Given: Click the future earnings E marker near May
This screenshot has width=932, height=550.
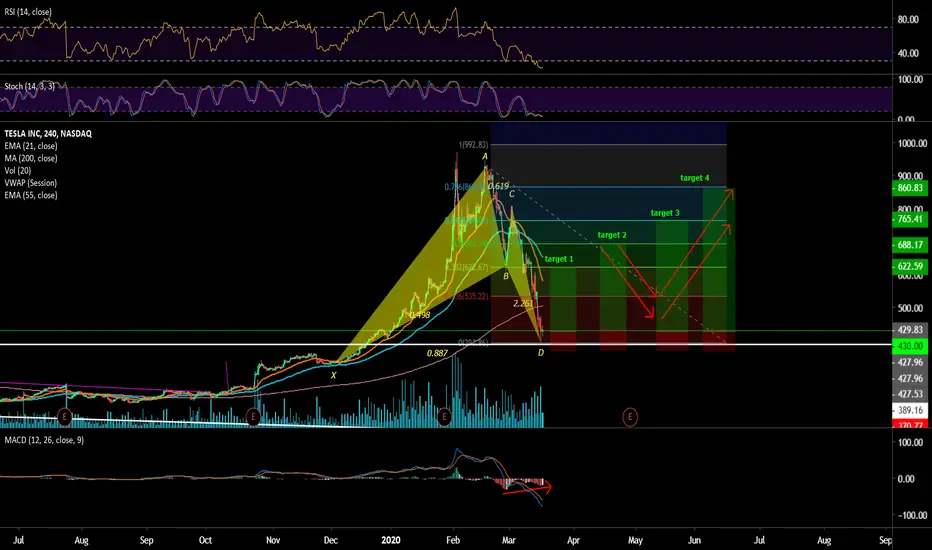Looking at the screenshot, I should [629, 417].
